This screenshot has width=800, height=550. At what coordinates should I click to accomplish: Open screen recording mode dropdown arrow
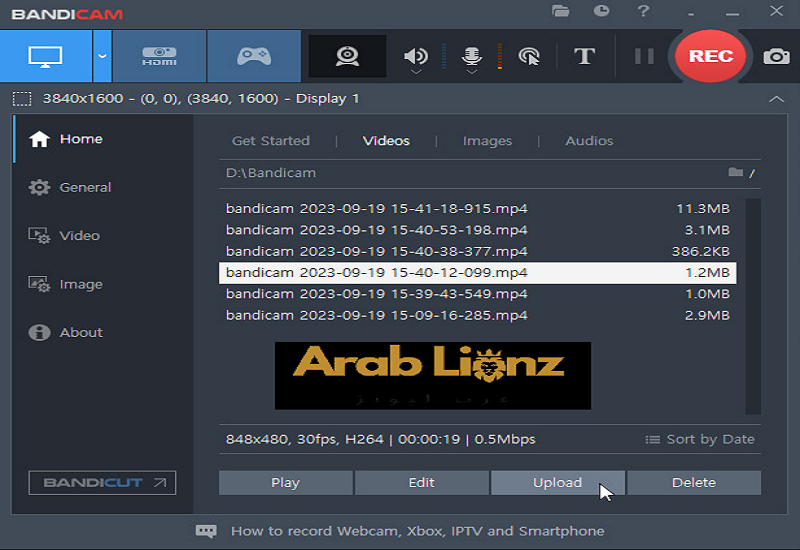103,56
